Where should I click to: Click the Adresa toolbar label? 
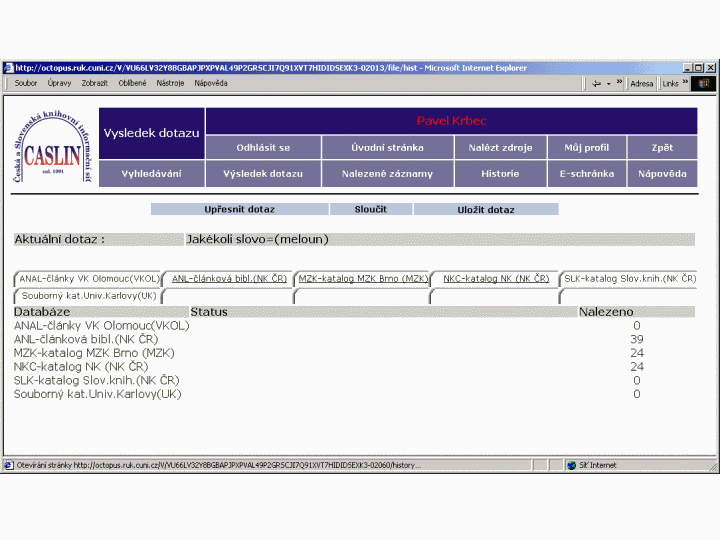pos(641,84)
